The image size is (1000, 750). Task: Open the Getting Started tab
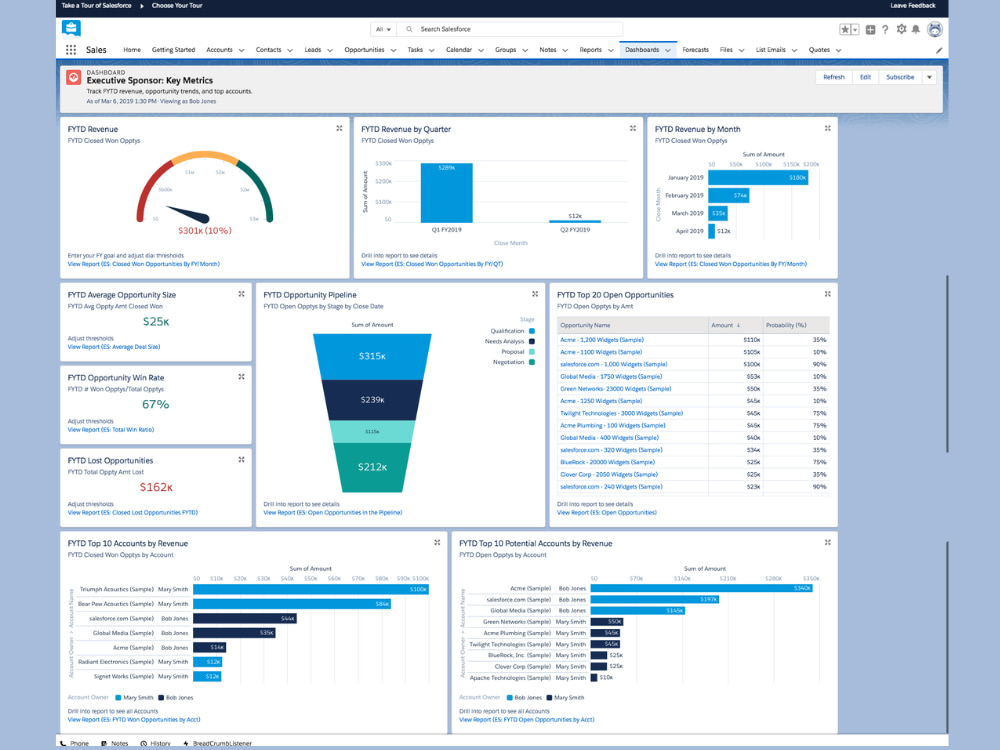173,50
